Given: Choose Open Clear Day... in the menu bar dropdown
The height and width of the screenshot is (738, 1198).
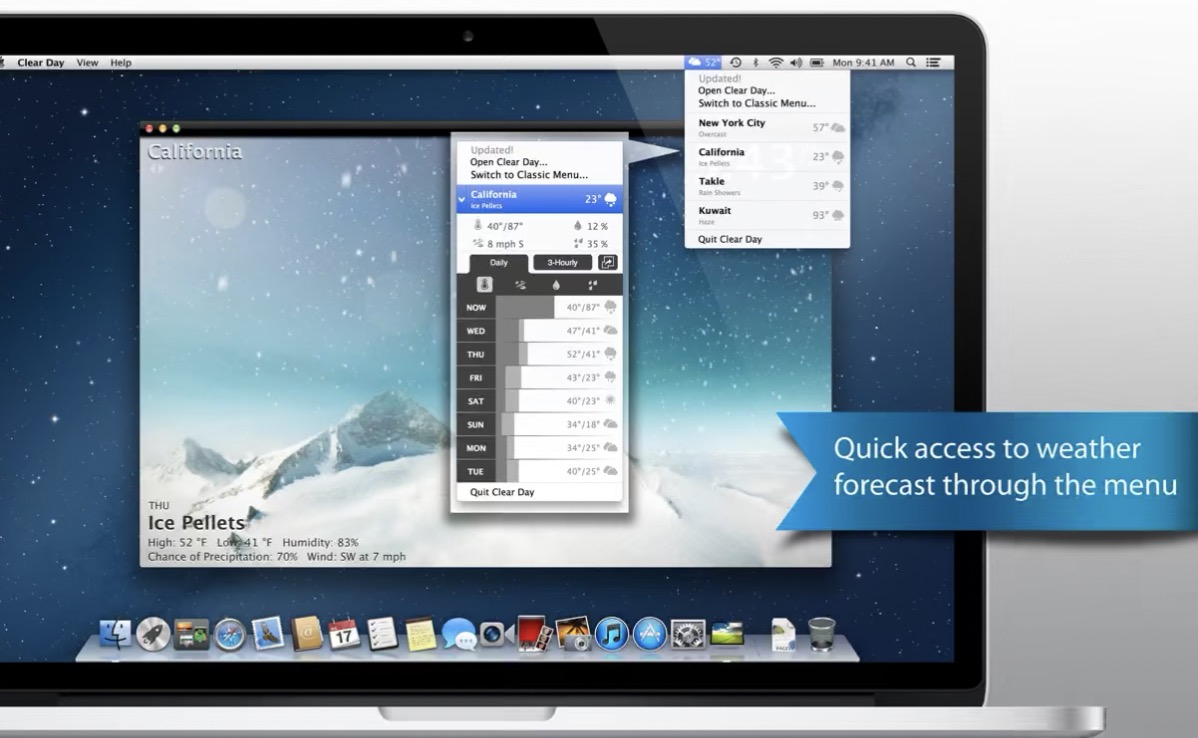Looking at the screenshot, I should (x=736, y=90).
